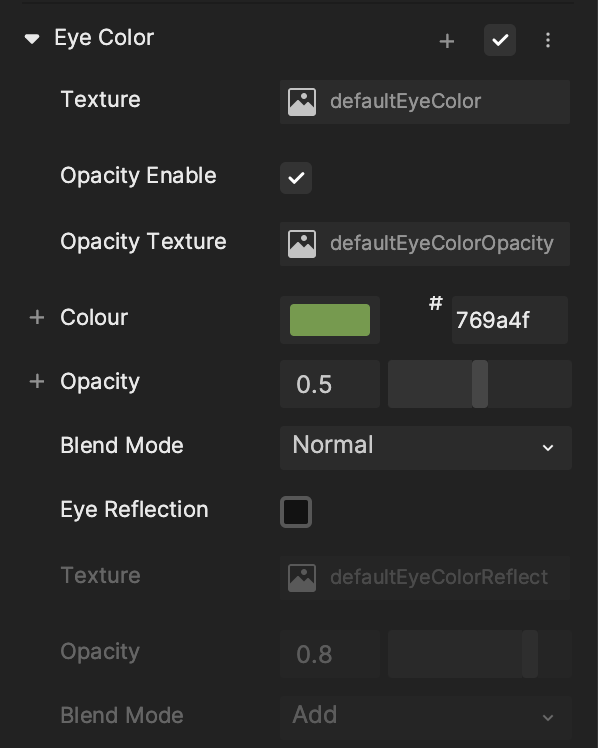Click the reflection Opacity field showing 0.8
Image resolution: width=598 pixels, height=748 pixels.
tap(330, 654)
